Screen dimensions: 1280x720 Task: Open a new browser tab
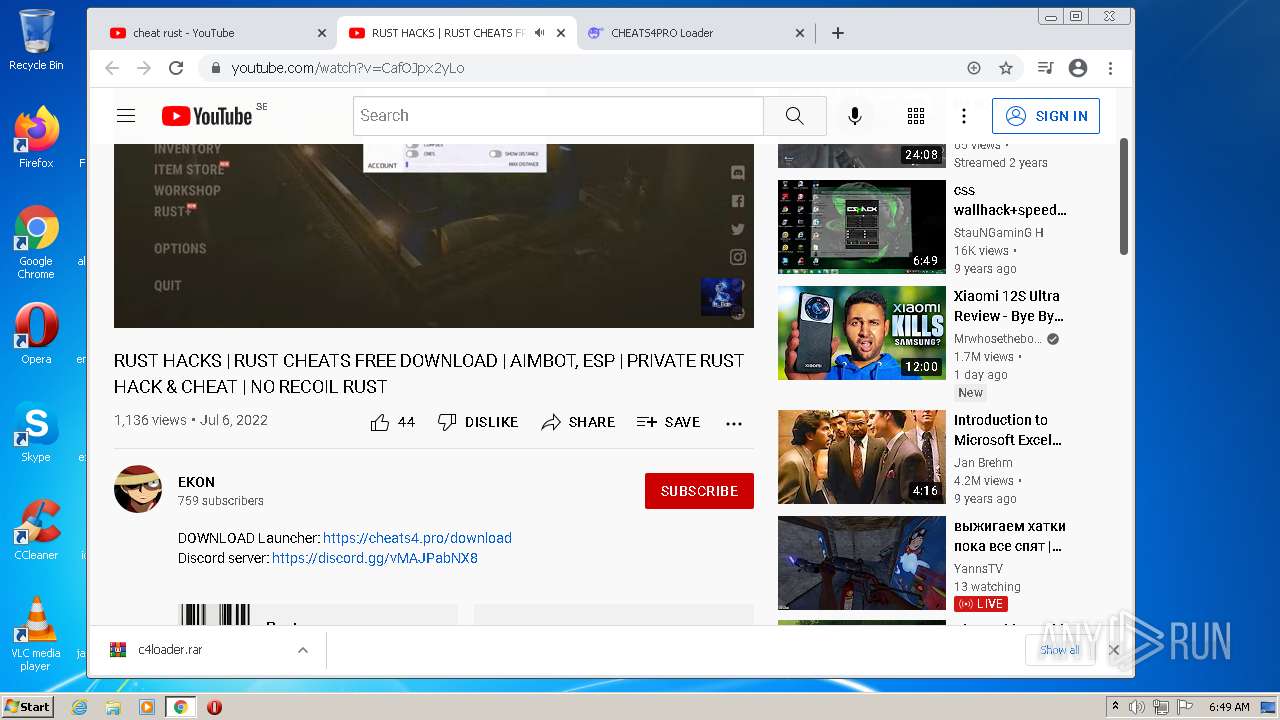[838, 33]
